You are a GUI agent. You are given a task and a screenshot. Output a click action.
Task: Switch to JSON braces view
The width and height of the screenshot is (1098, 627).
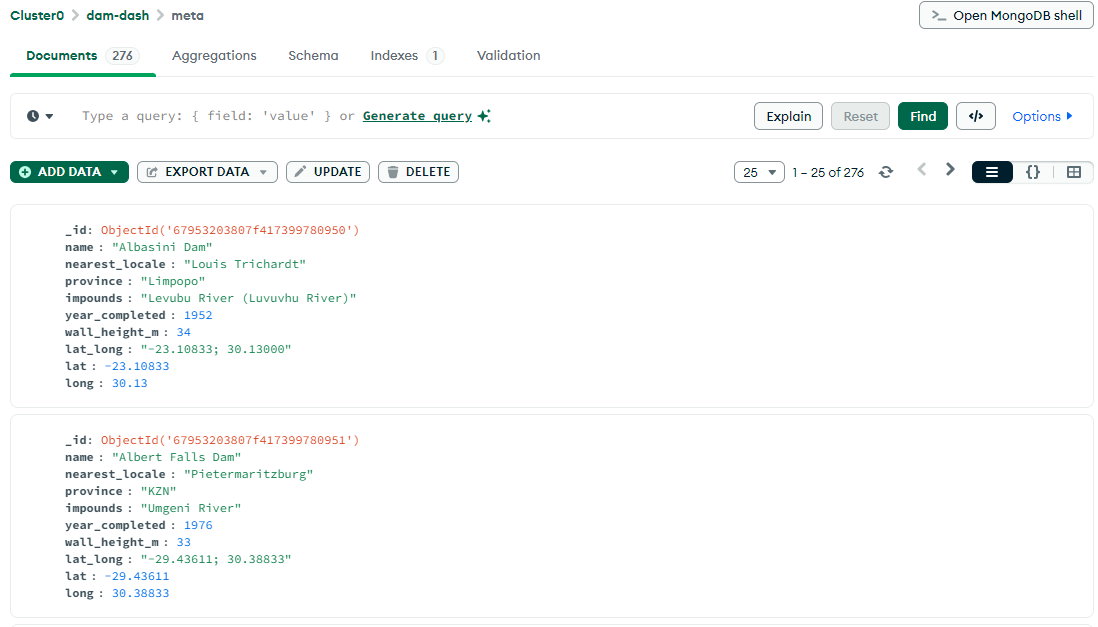tap(1033, 172)
